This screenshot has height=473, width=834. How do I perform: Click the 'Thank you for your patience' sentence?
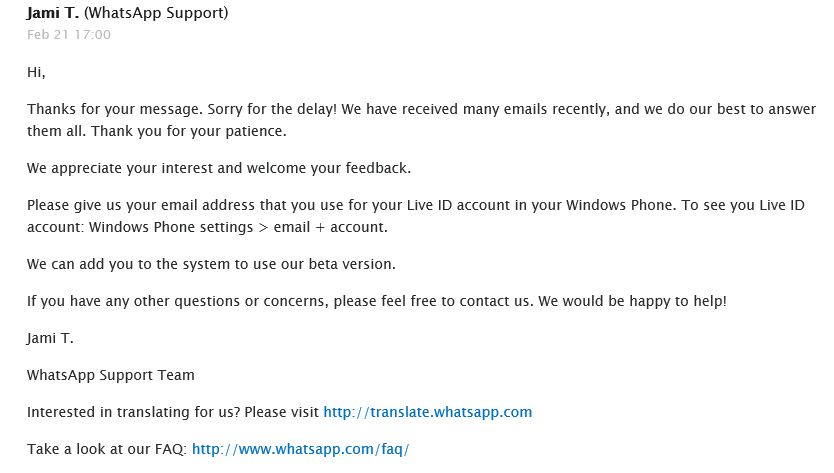point(189,131)
